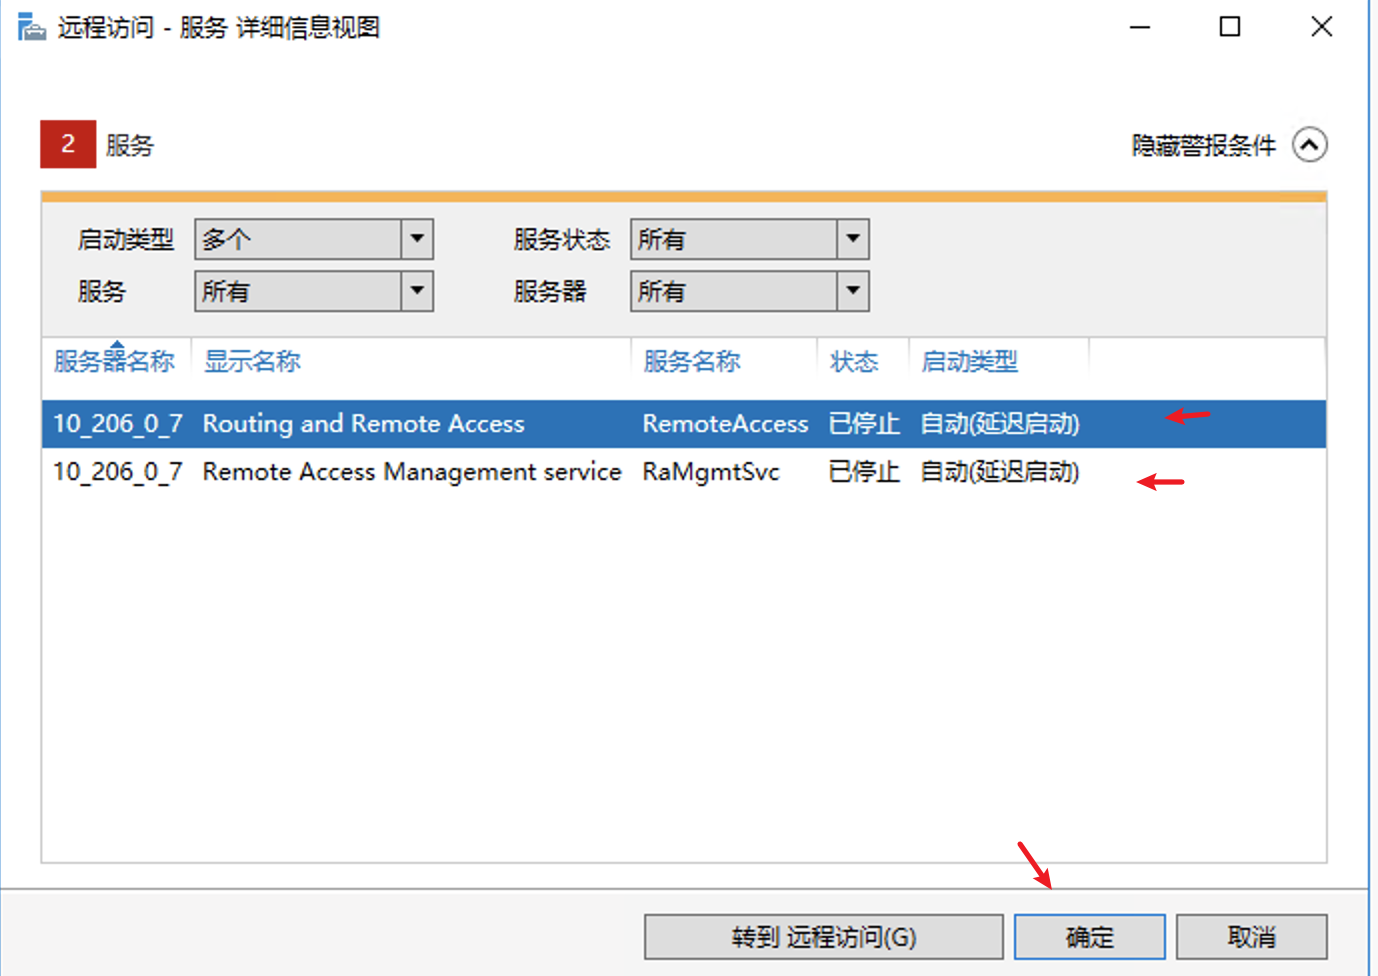Sort services by the 服务器名称 column
The height and width of the screenshot is (976, 1378).
[x=113, y=361]
